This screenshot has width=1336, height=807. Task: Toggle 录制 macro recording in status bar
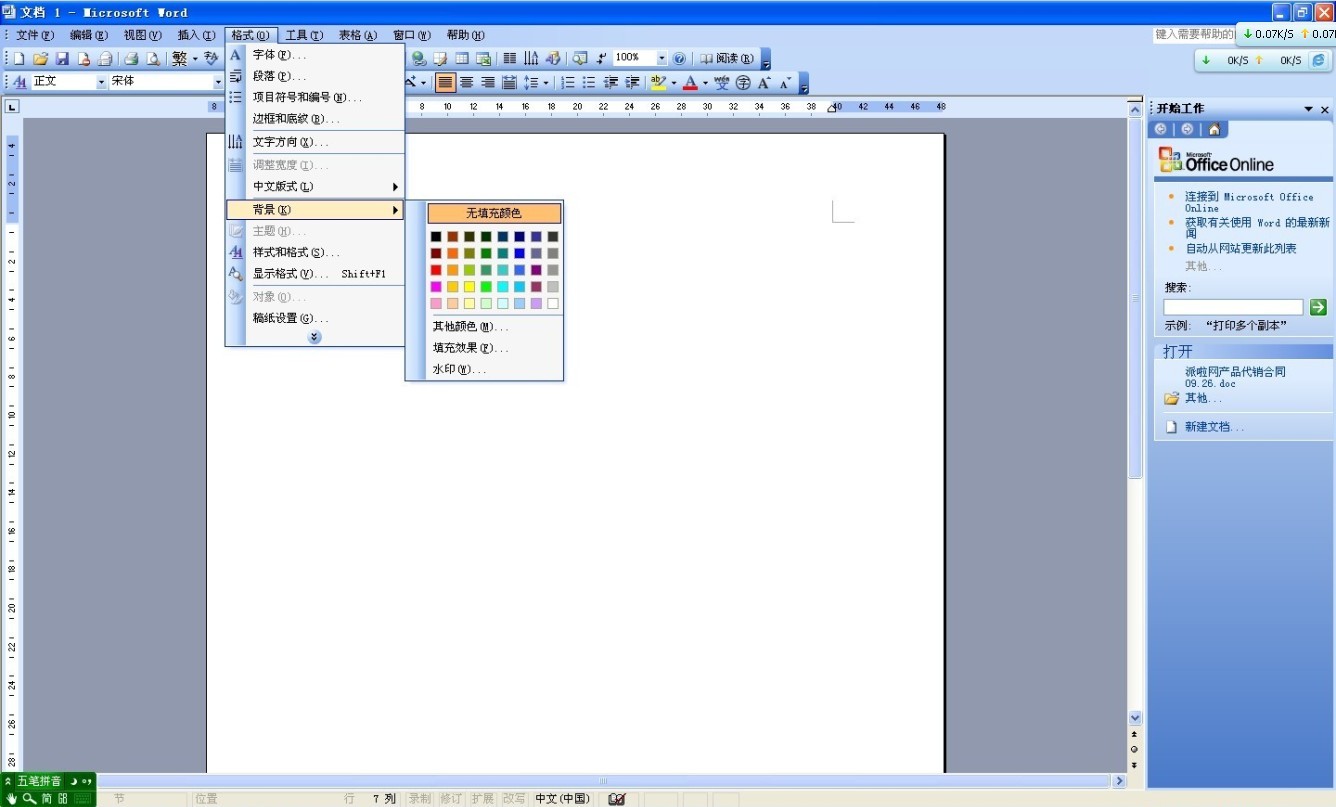coord(420,799)
